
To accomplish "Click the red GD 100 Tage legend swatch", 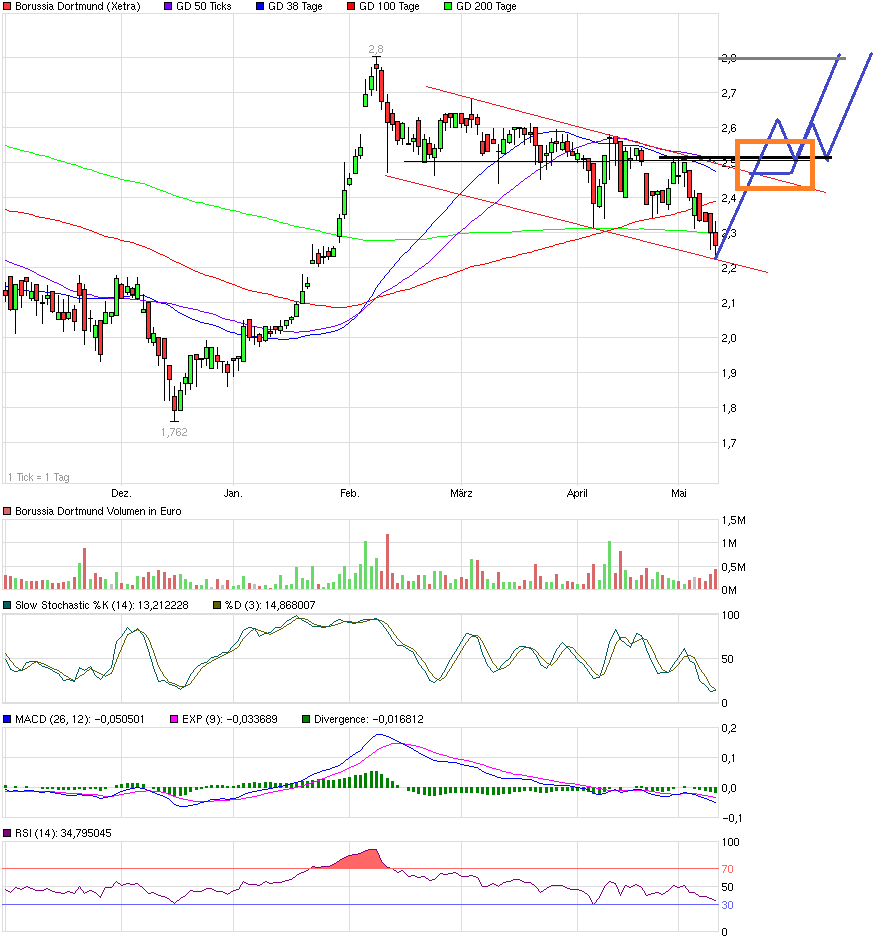I will click(351, 7).
